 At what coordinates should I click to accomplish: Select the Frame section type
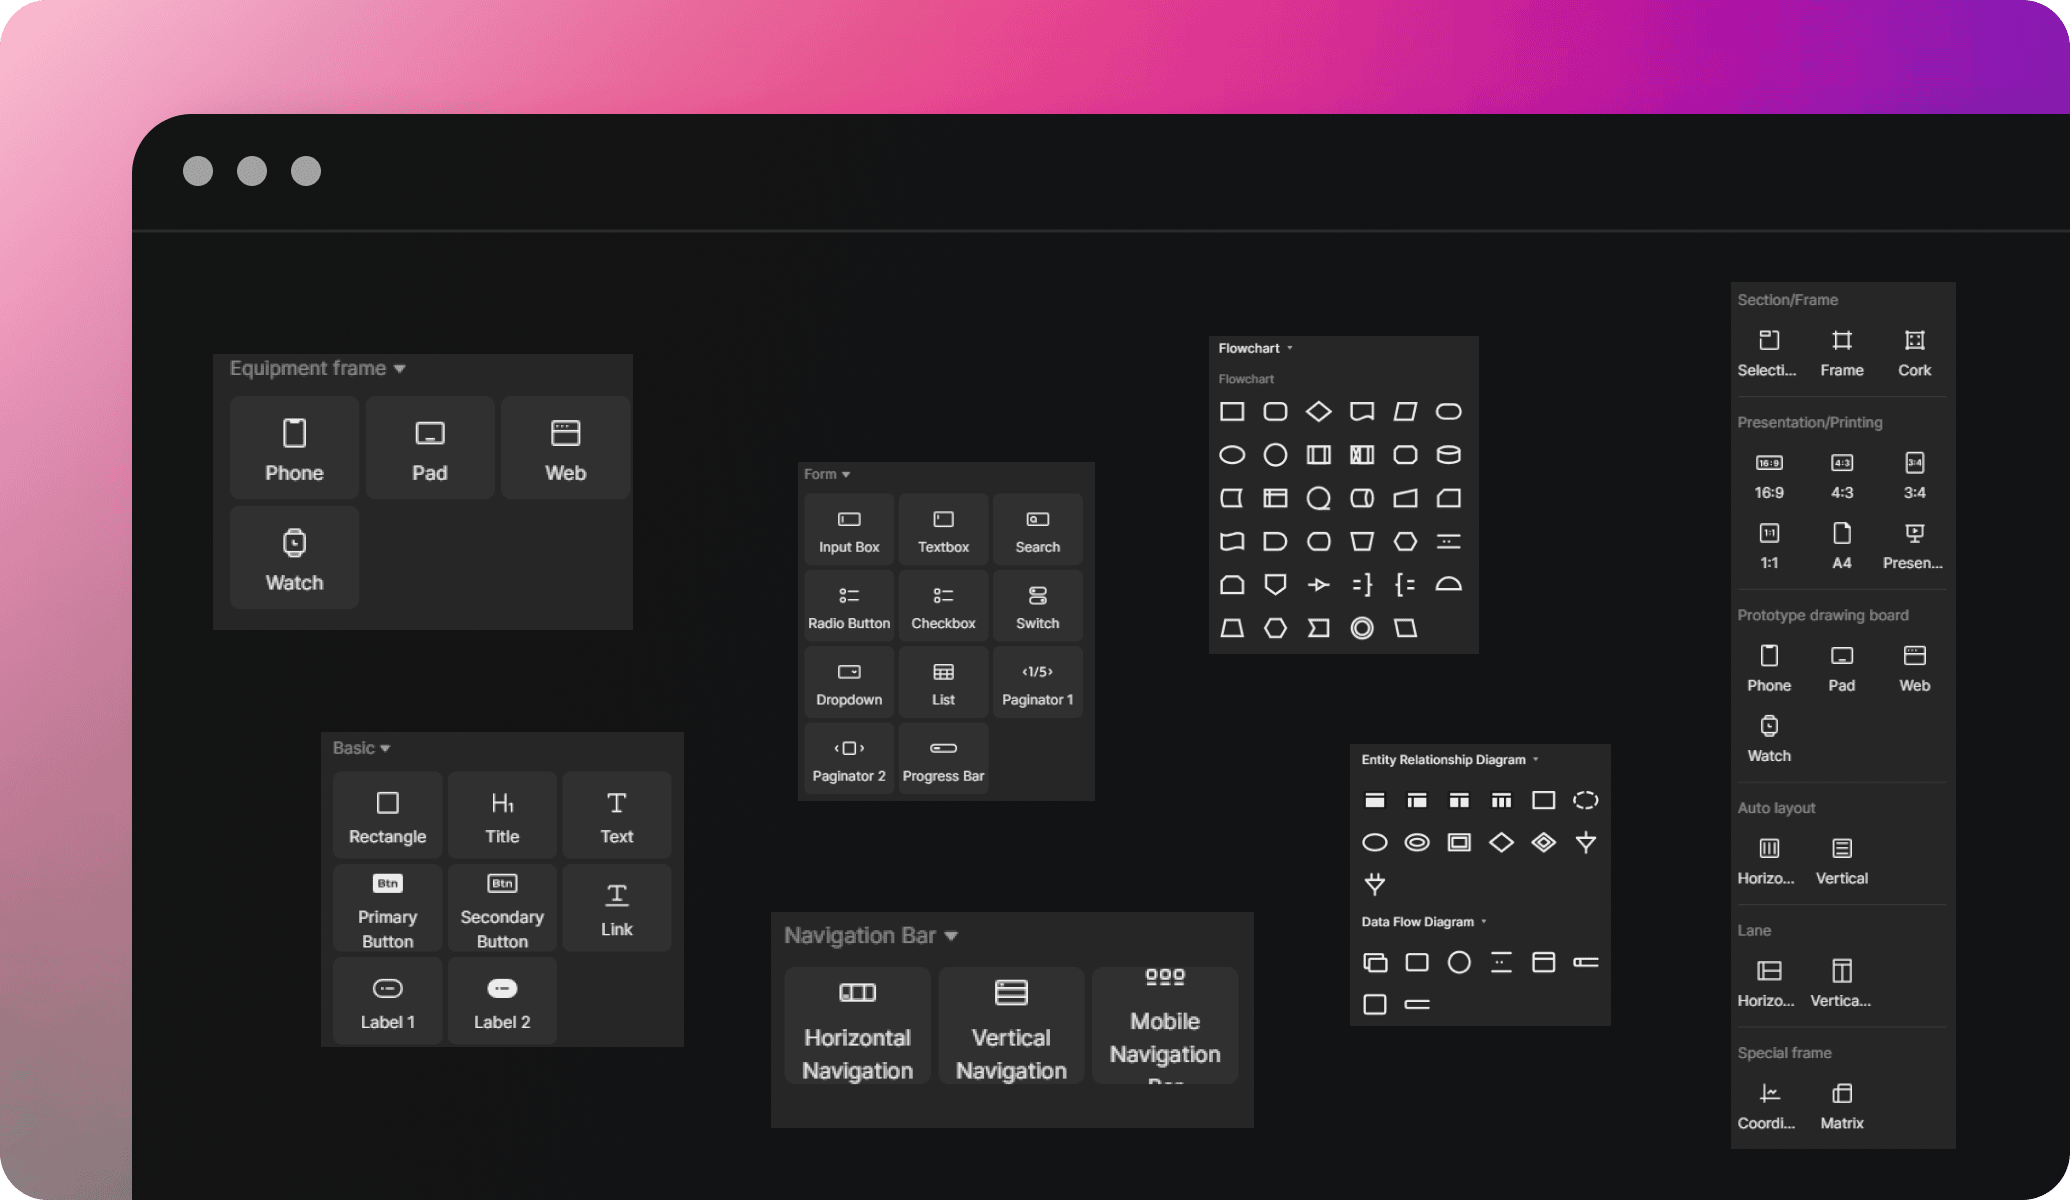click(1841, 349)
